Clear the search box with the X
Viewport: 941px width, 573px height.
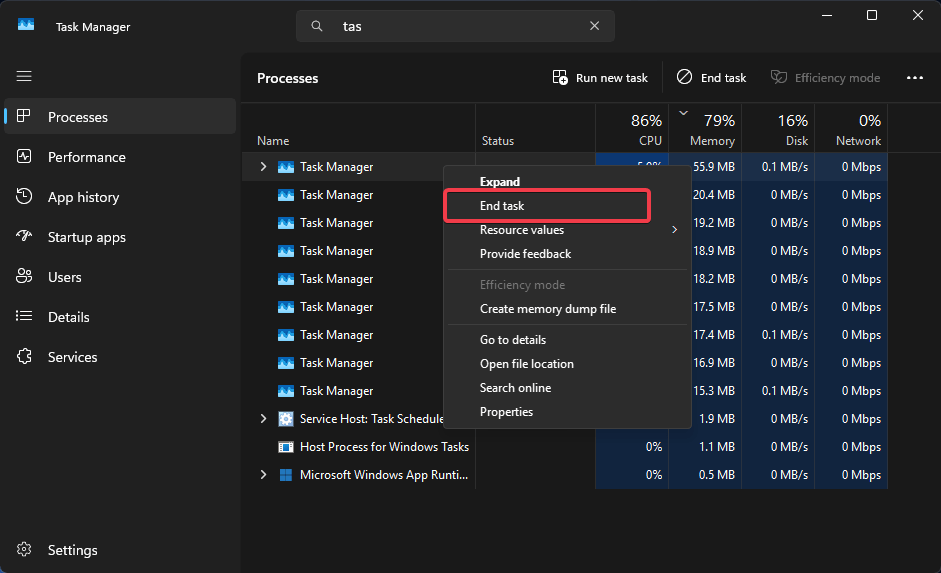pos(594,27)
